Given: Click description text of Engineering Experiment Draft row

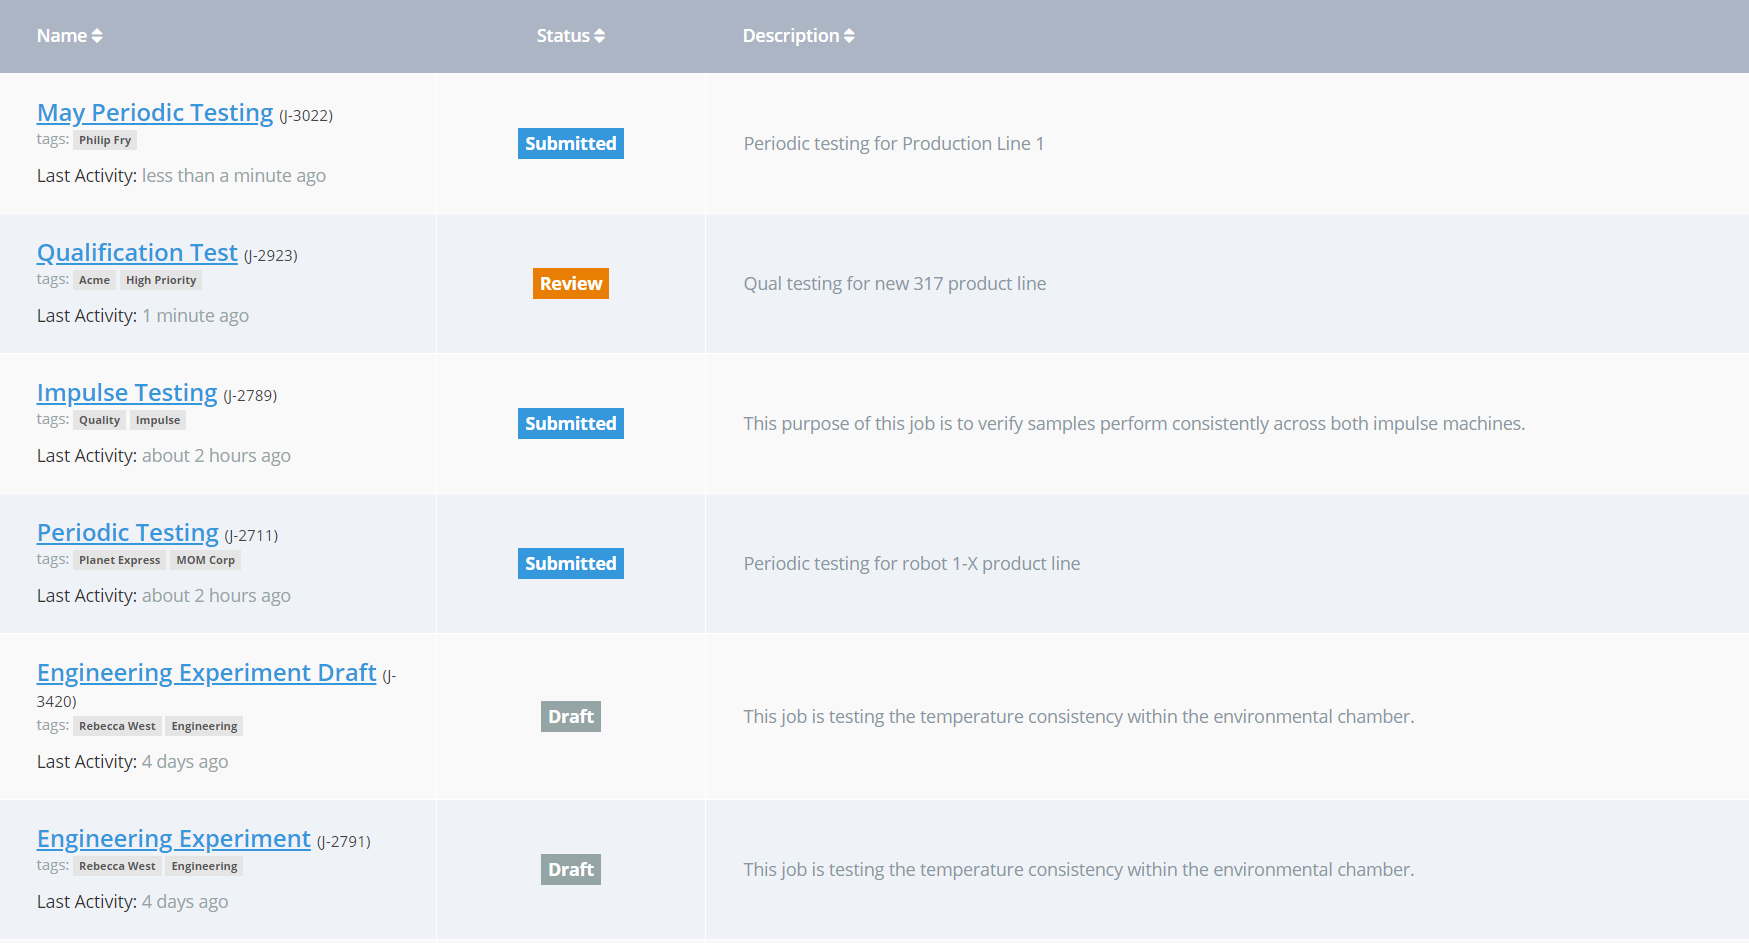Looking at the screenshot, I should click(x=1079, y=717).
